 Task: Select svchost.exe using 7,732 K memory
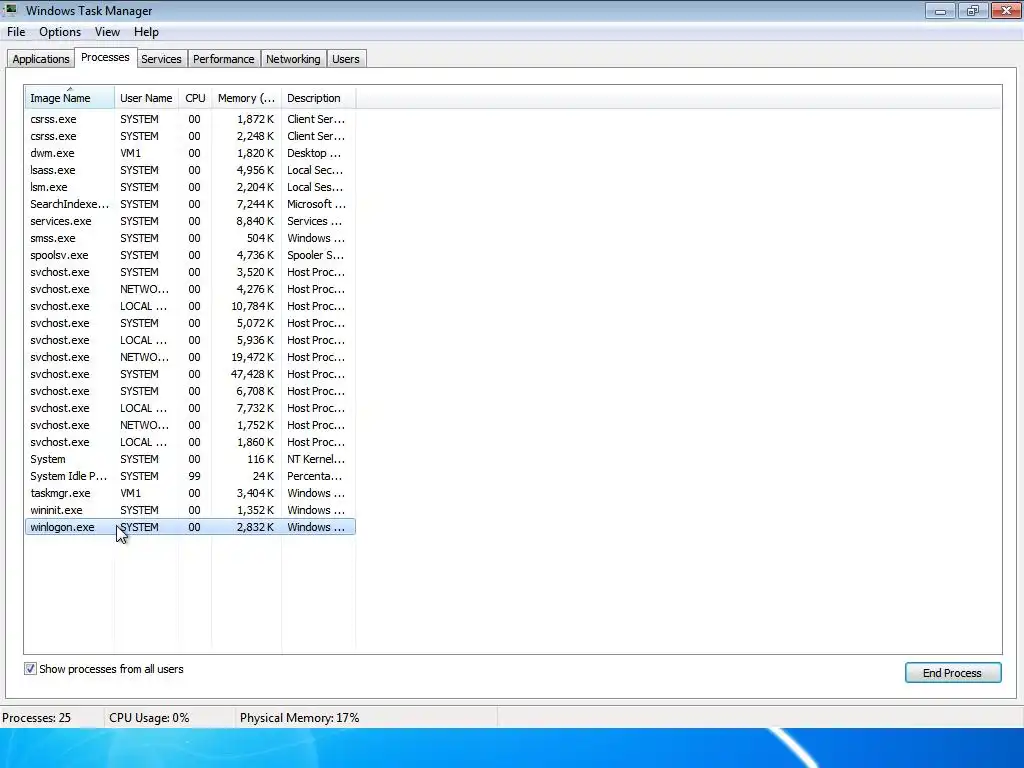coord(190,408)
